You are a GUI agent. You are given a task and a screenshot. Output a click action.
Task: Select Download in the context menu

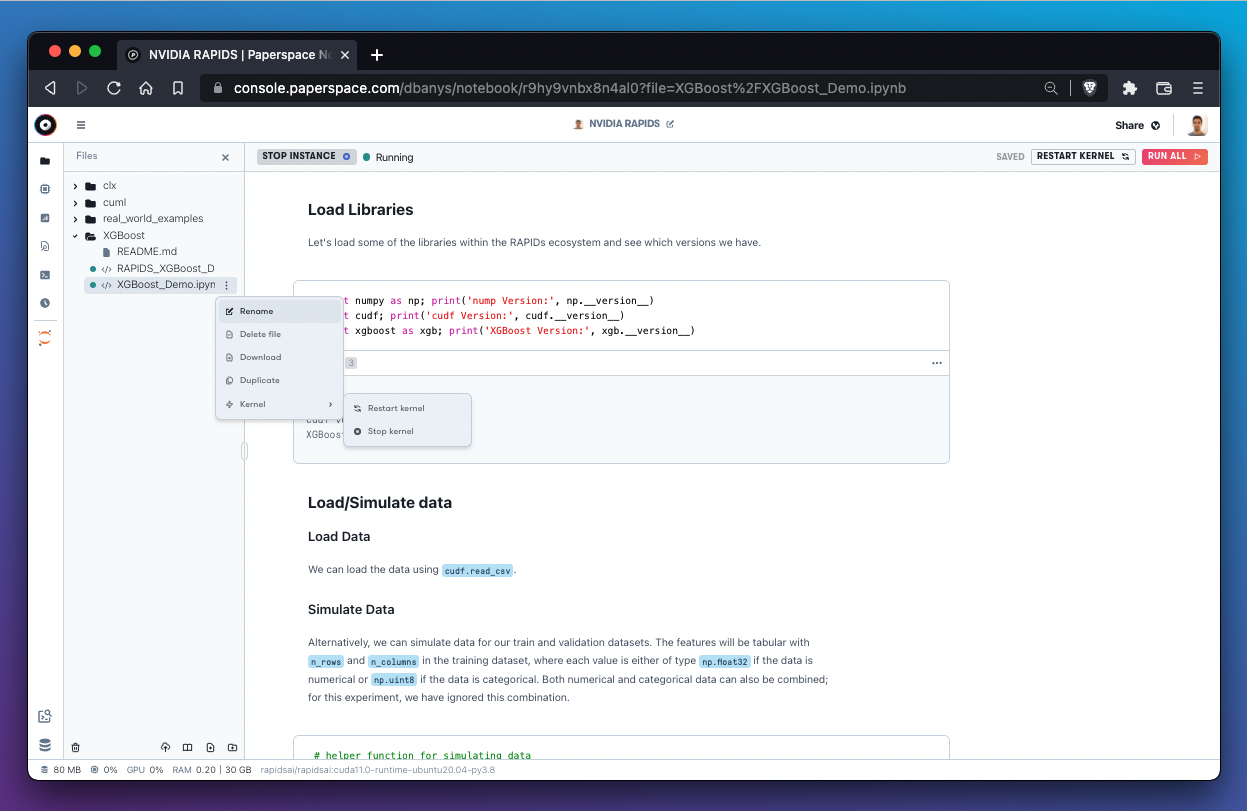[280, 357]
